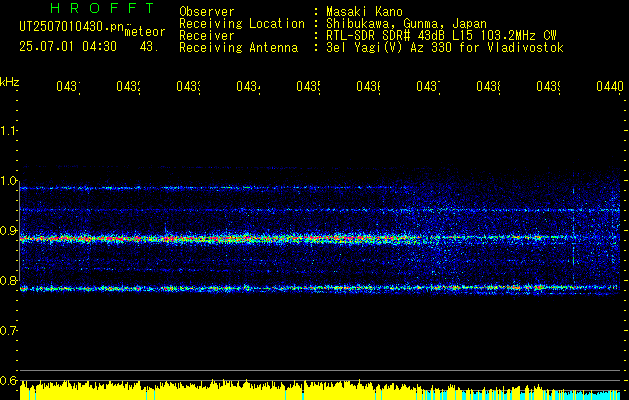The image size is (629, 400).
Task: Click the 0.8 kHz frequency axis label
Action: point(8,280)
